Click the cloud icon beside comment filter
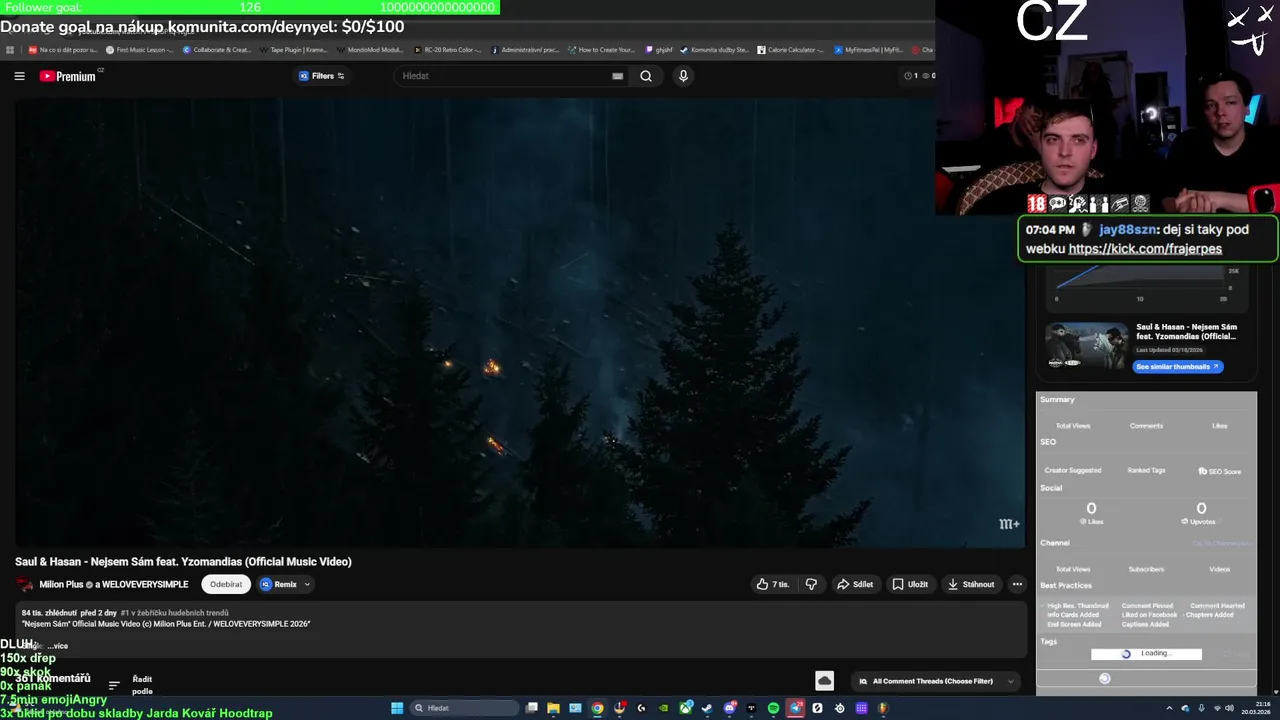The image size is (1280, 720). click(x=824, y=681)
